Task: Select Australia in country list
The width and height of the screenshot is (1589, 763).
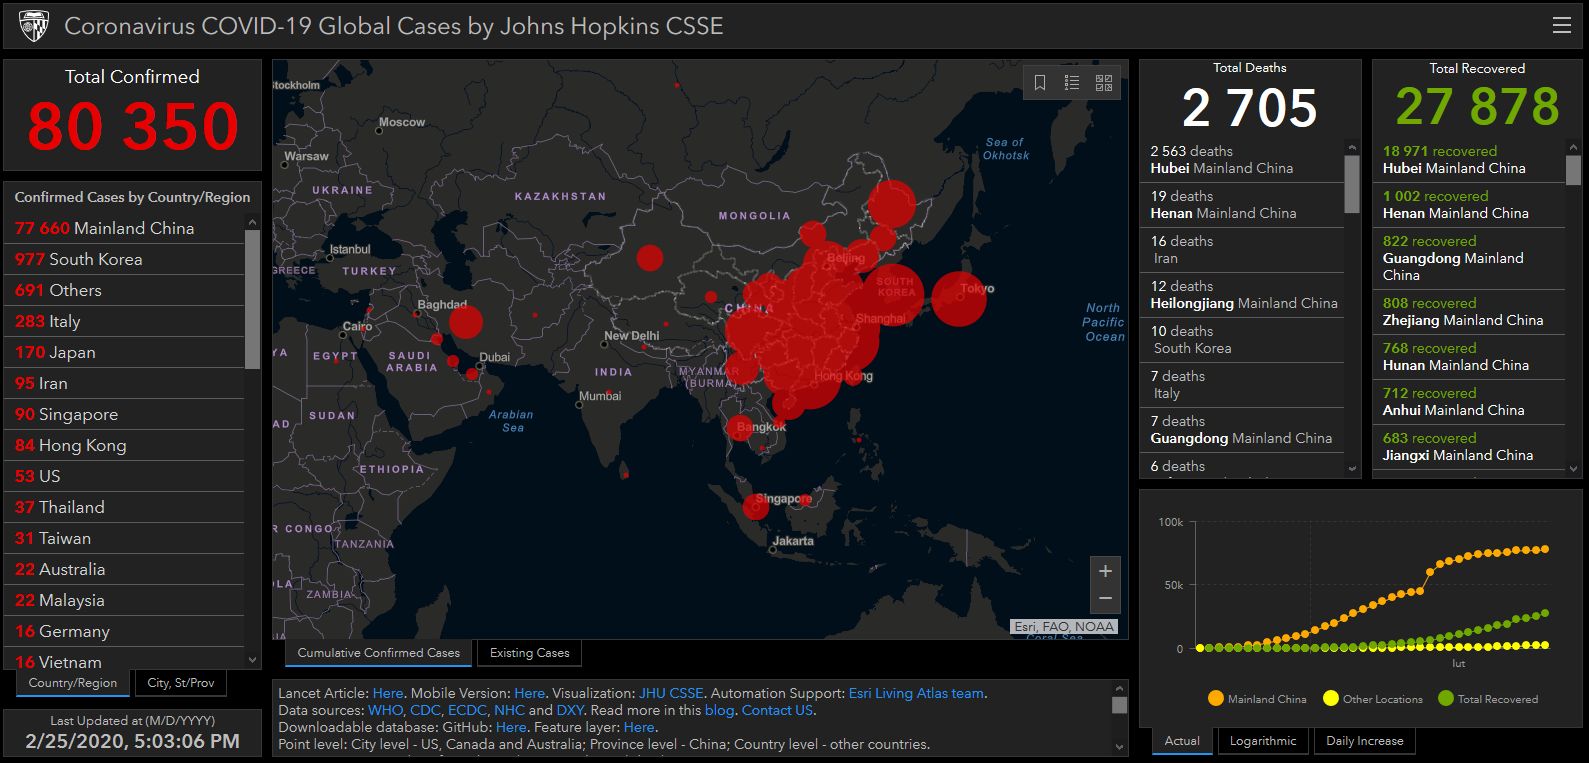Action: coord(124,569)
